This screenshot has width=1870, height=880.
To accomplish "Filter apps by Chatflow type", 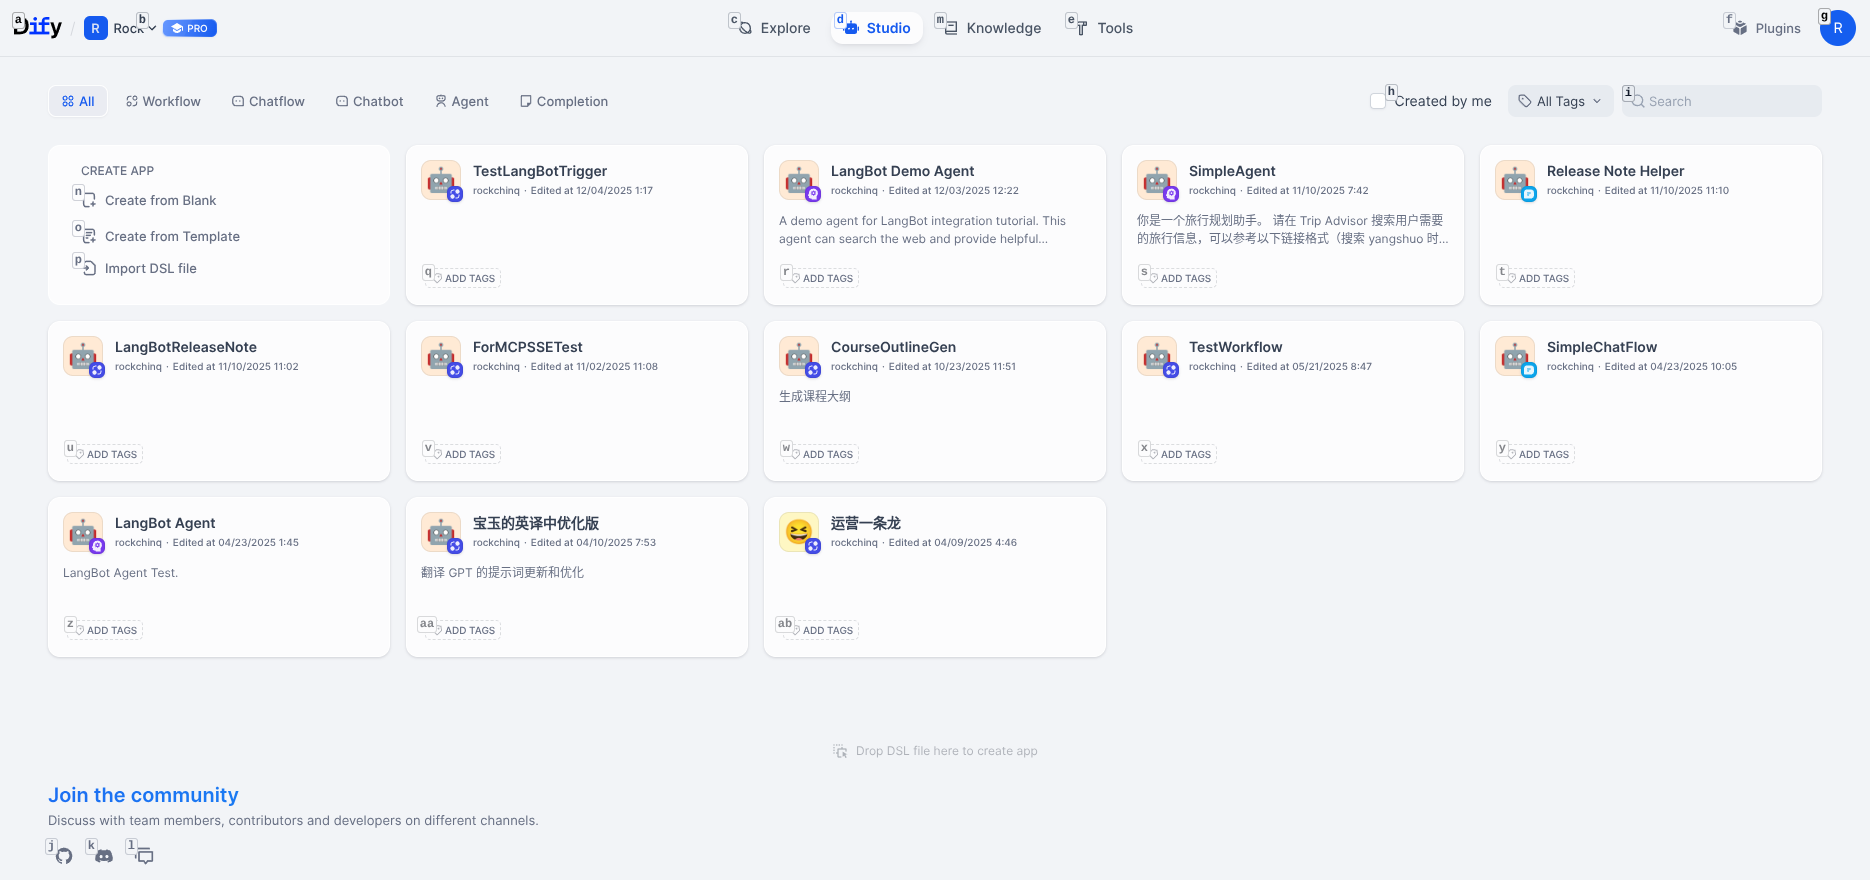I will point(268,101).
